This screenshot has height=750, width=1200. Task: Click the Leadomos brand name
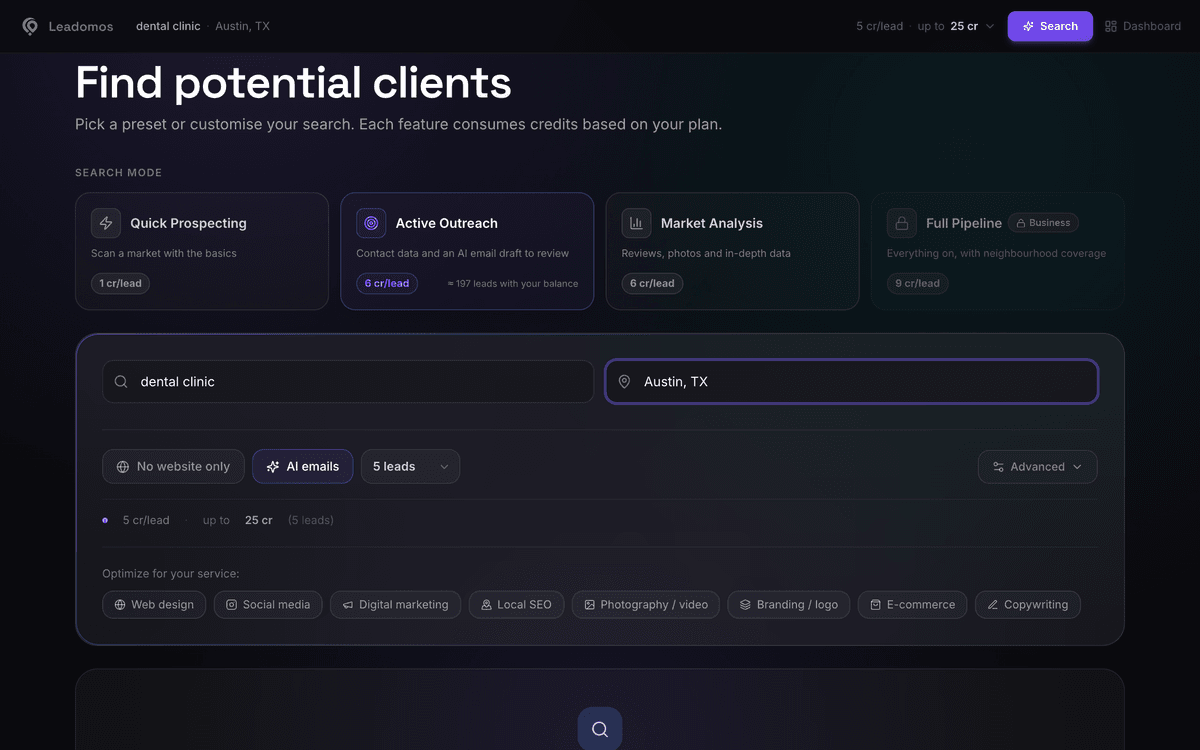coord(81,26)
